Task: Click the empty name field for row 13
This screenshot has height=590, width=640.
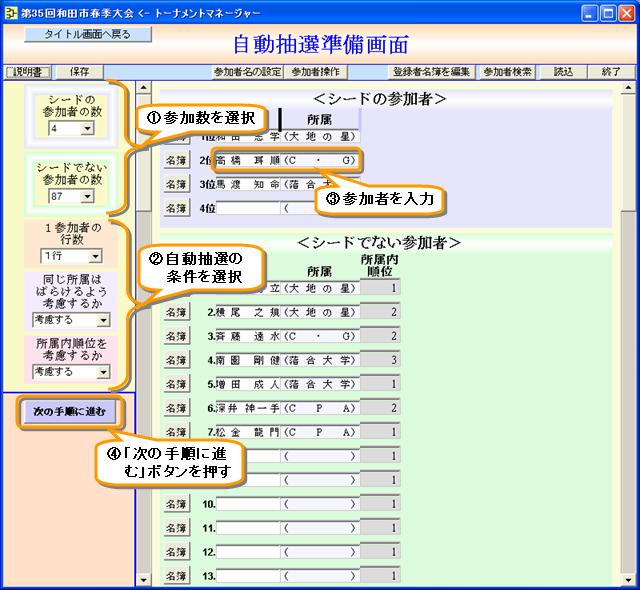Action: pyautogui.click(x=248, y=576)
